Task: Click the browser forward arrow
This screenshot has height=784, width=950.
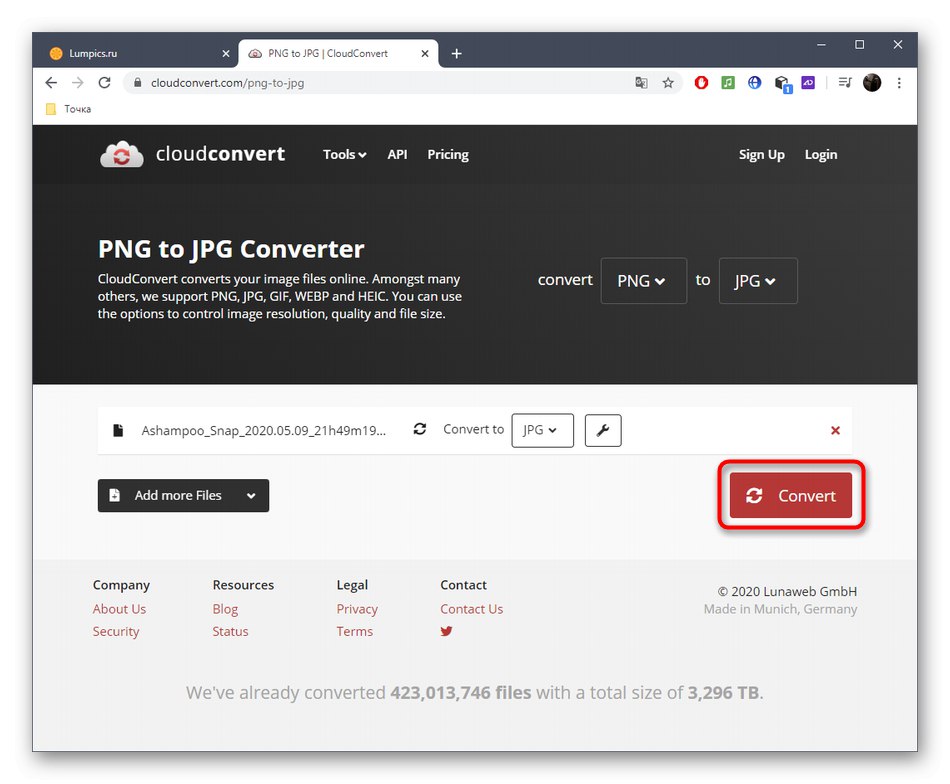Action: pos(78,83)
